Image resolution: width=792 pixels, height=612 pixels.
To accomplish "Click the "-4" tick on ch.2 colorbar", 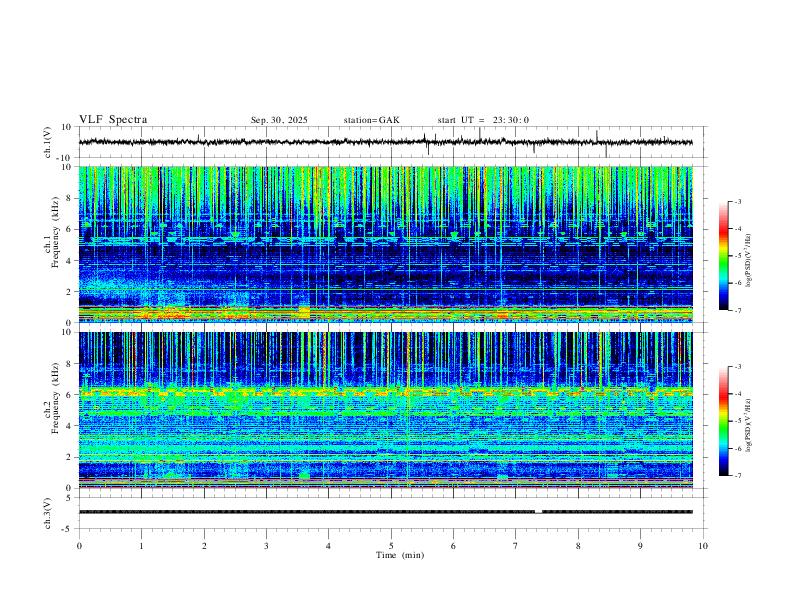I will coord(738,394).
